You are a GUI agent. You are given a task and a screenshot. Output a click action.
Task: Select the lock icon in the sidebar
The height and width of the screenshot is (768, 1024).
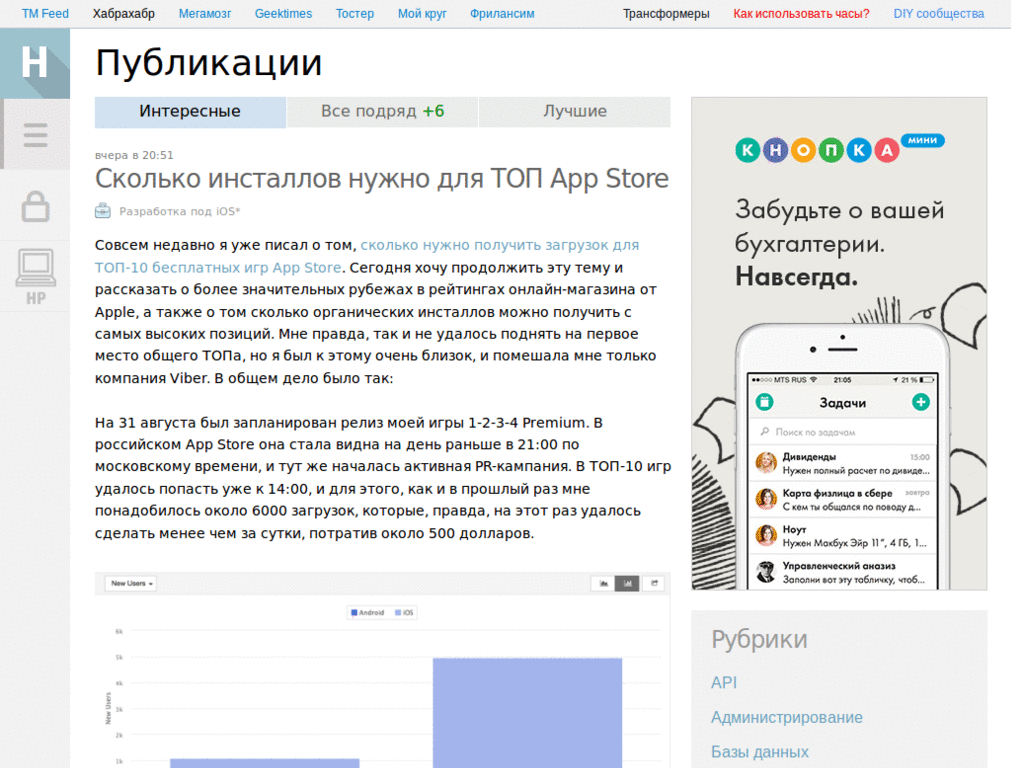[35, 205]
